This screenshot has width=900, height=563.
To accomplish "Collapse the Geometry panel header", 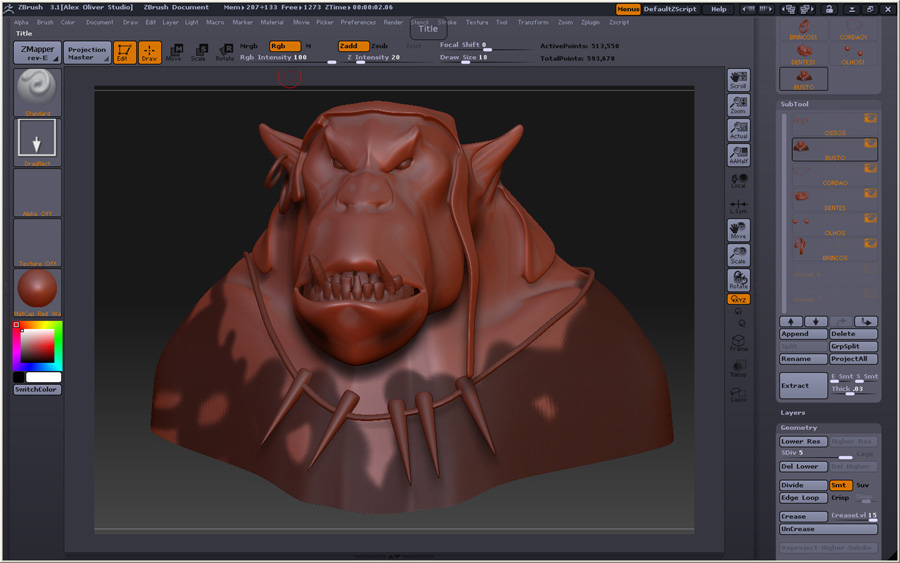I will [x=799, y=428].
